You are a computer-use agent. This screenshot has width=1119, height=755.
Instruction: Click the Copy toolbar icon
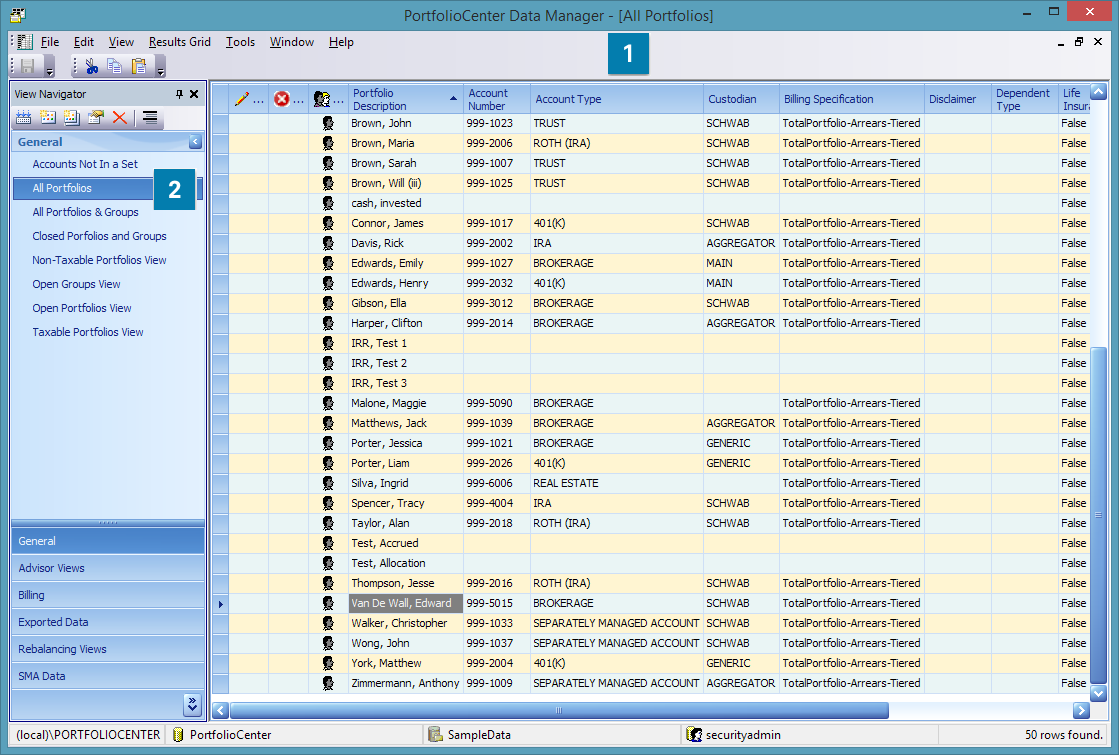tap(114, 66)
